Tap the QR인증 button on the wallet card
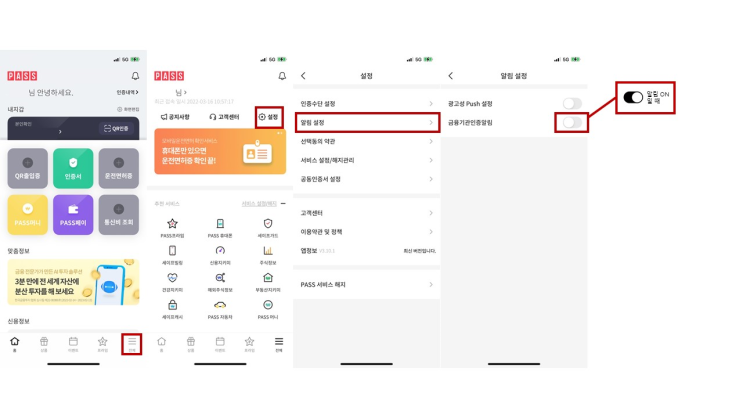 click(x=116, y=128)
